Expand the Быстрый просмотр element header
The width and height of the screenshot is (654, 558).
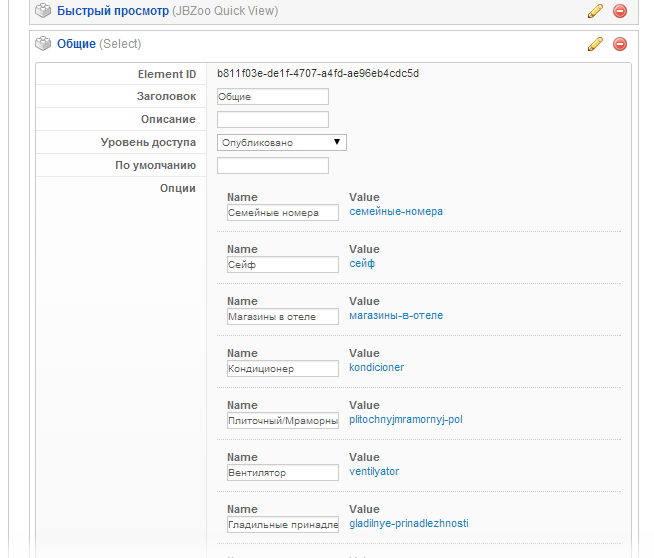(x=112, y=11)
